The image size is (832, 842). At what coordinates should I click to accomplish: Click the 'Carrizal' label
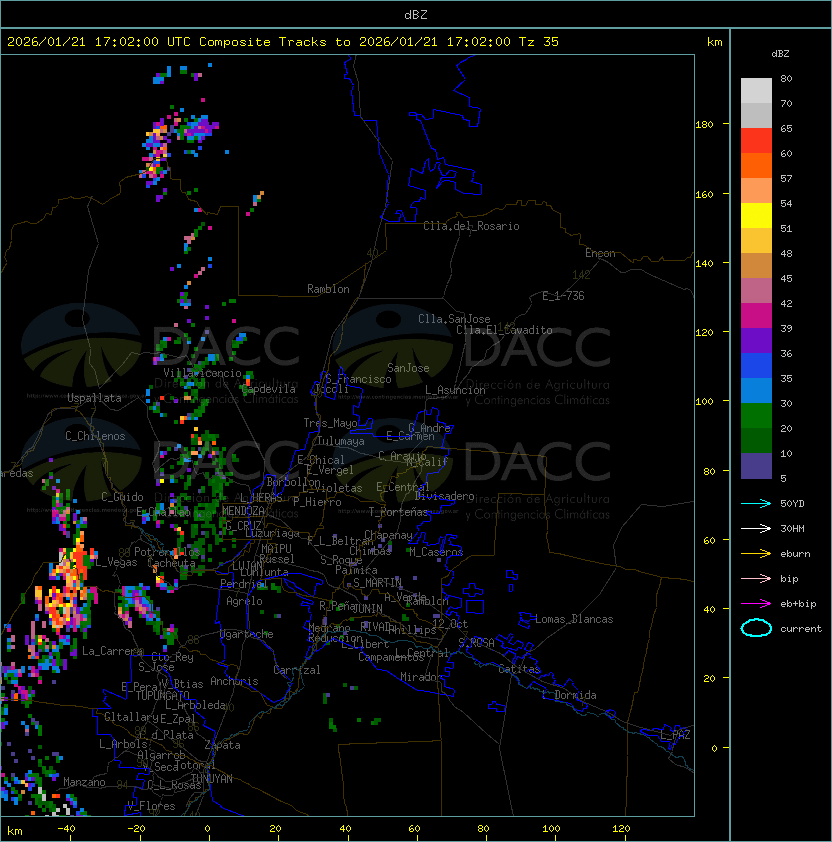coord(297,670)
